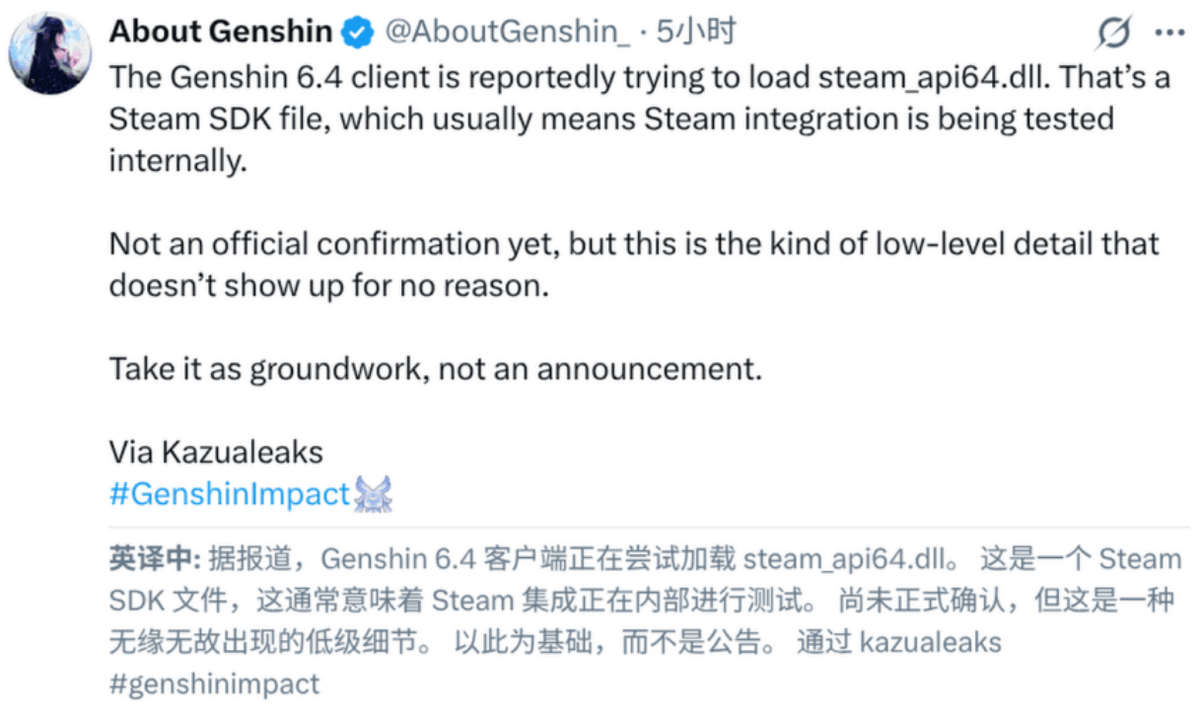The image size is (1200, 719).
Task: Click the "Take it as groundwork" sentence
Action: point(435,369)
